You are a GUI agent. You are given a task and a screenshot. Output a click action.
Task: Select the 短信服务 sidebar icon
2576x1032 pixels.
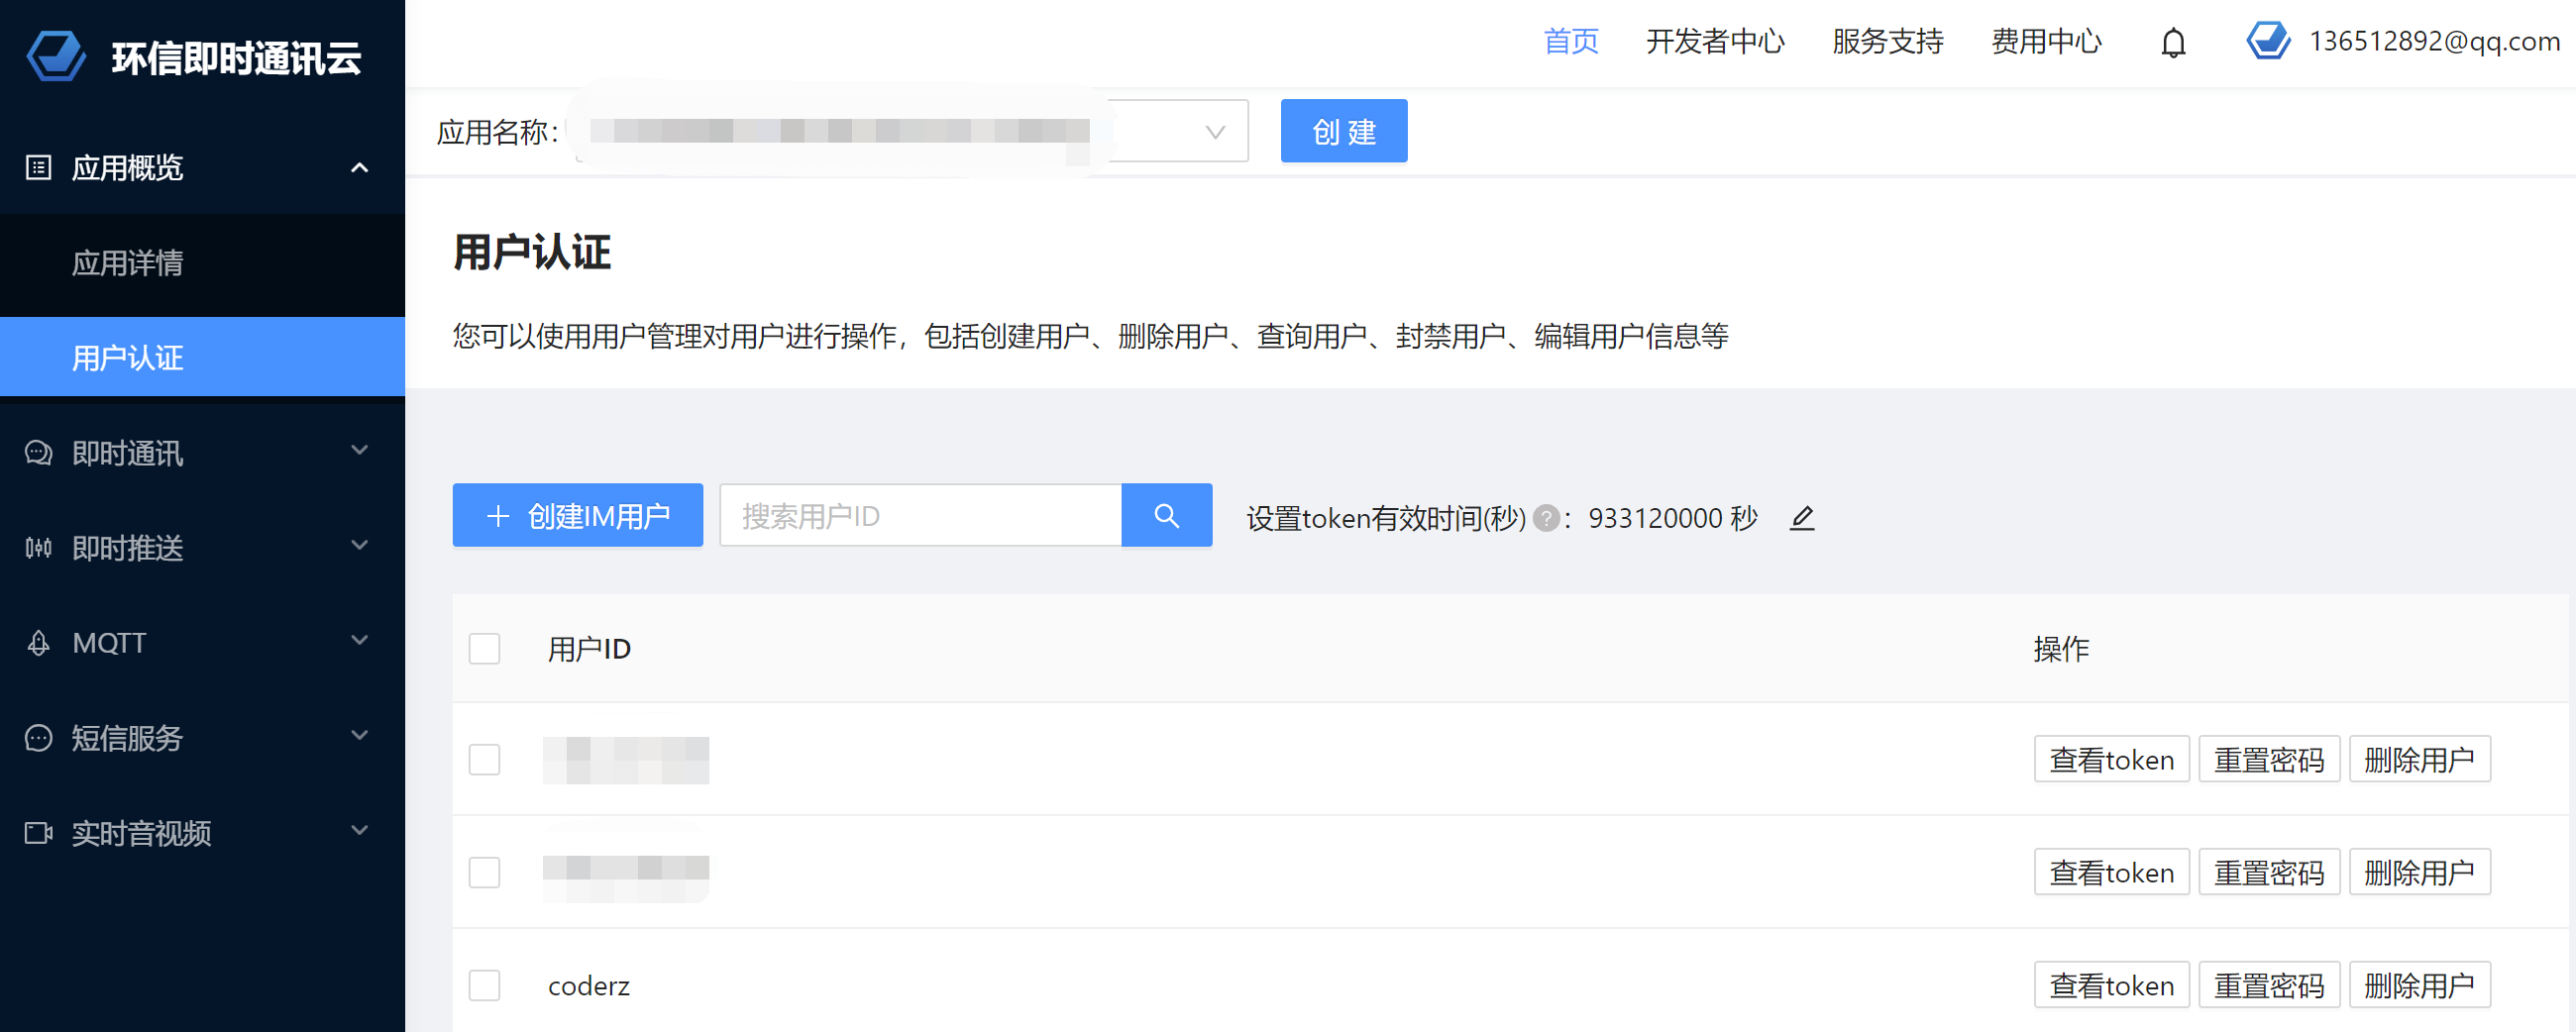[37, 738]
